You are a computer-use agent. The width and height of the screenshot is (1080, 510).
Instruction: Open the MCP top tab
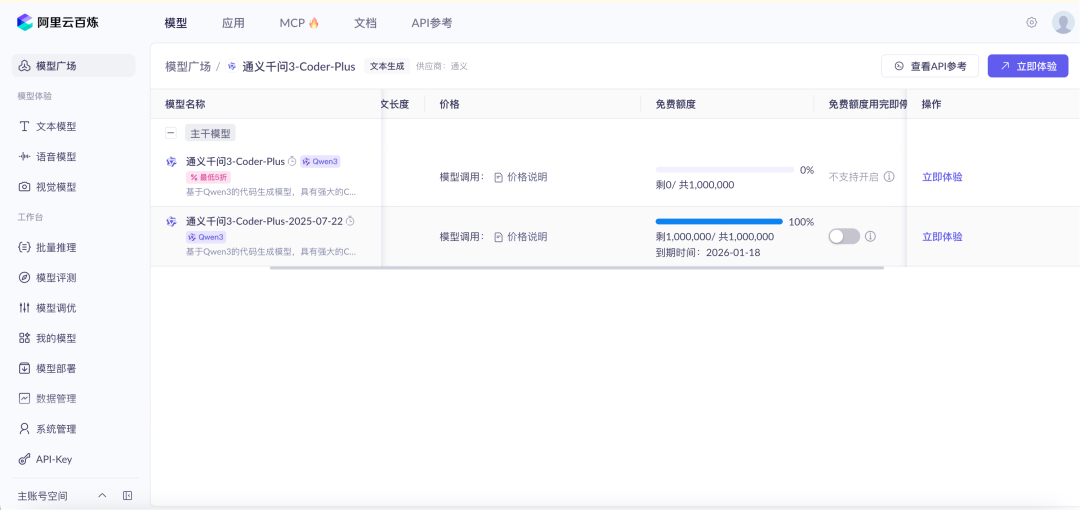pyautogui.click(x=300, y=23)
